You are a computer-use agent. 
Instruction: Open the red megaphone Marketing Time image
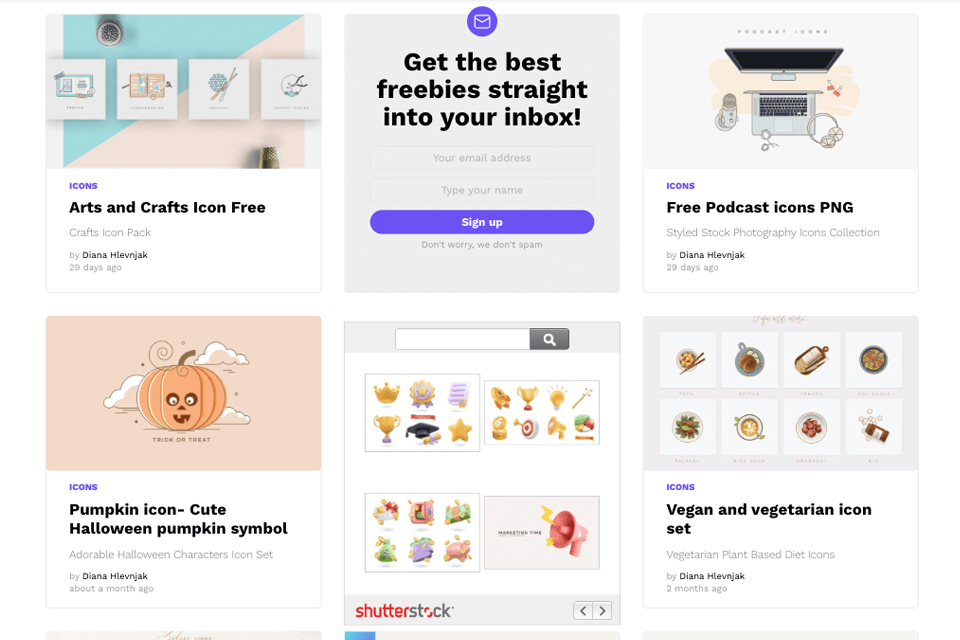[x=542, y=533]
